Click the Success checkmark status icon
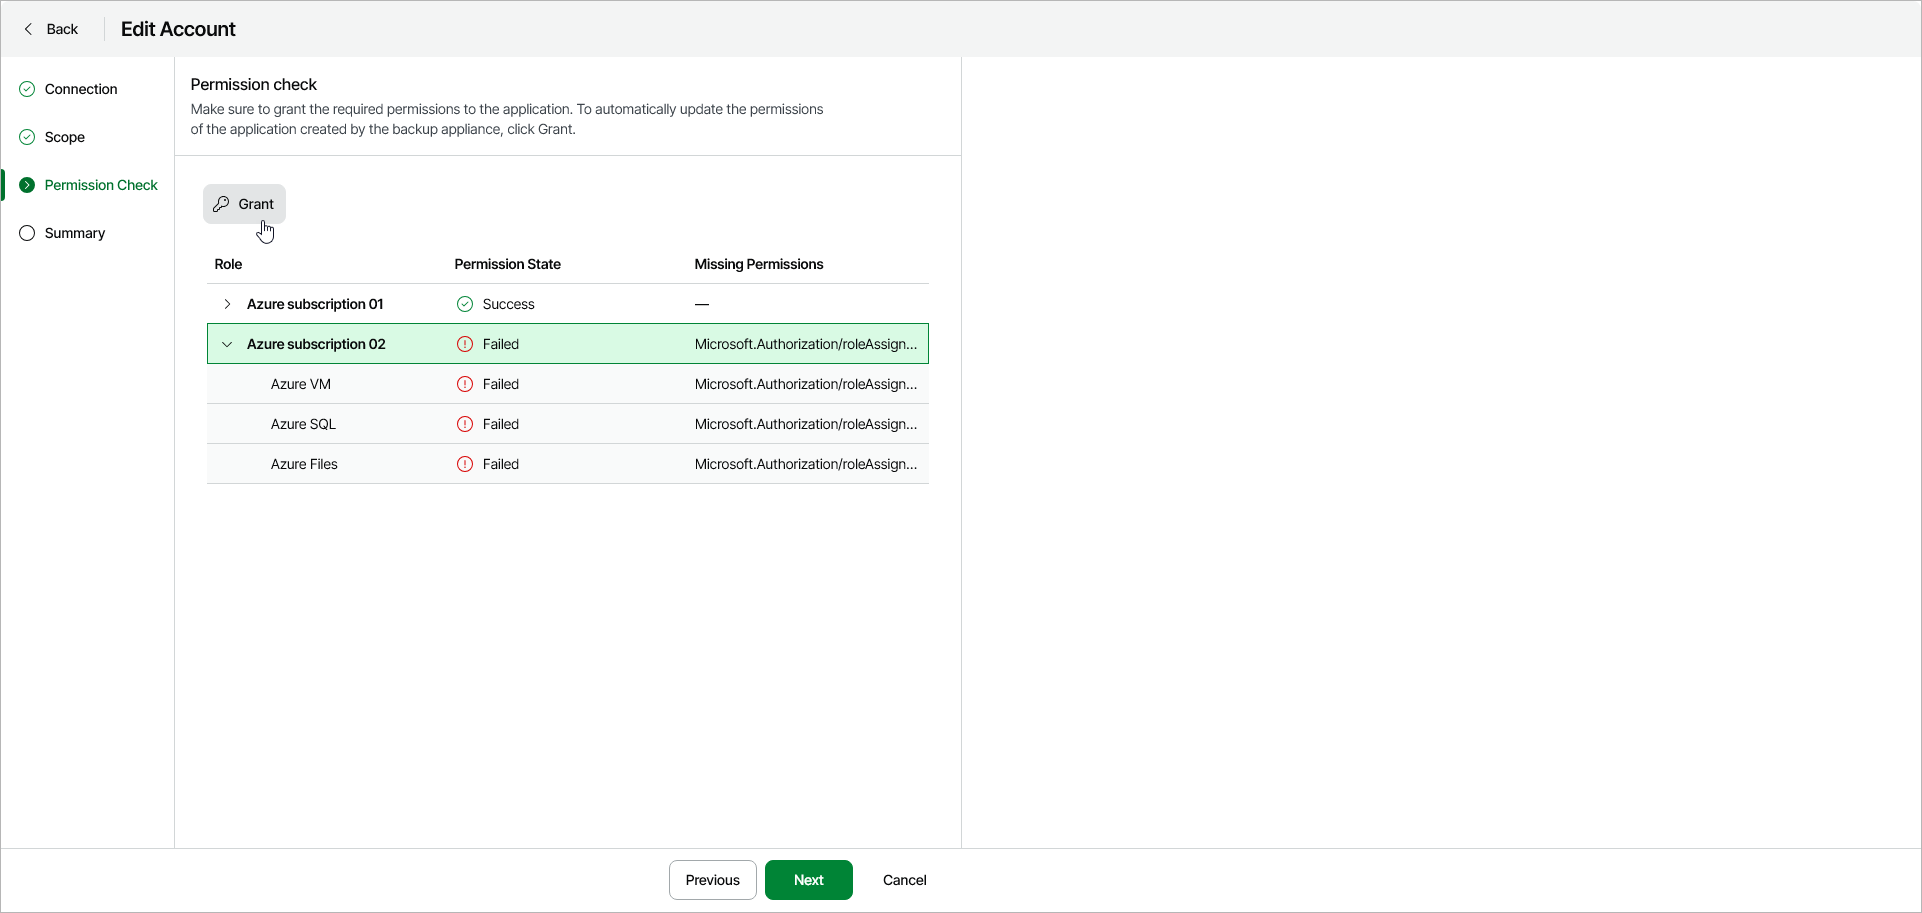Image resolution: width=1922 pixels, height=913 pixels. coord(465,304)
